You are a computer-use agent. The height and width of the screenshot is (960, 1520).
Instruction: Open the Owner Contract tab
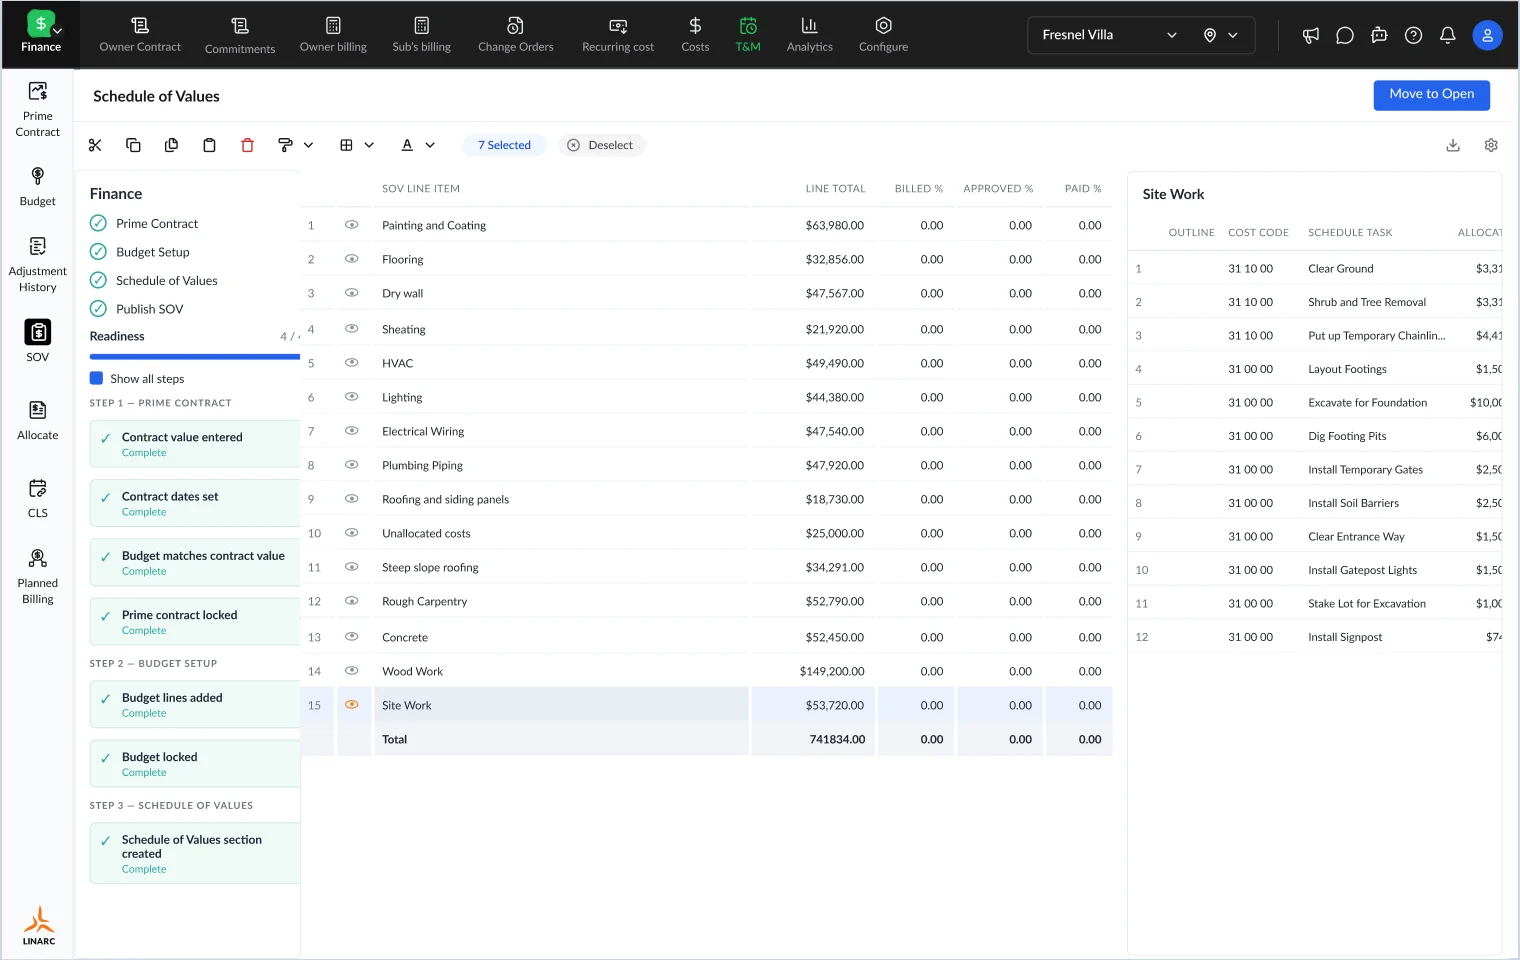pyautogui.click(x=140, y=35)
